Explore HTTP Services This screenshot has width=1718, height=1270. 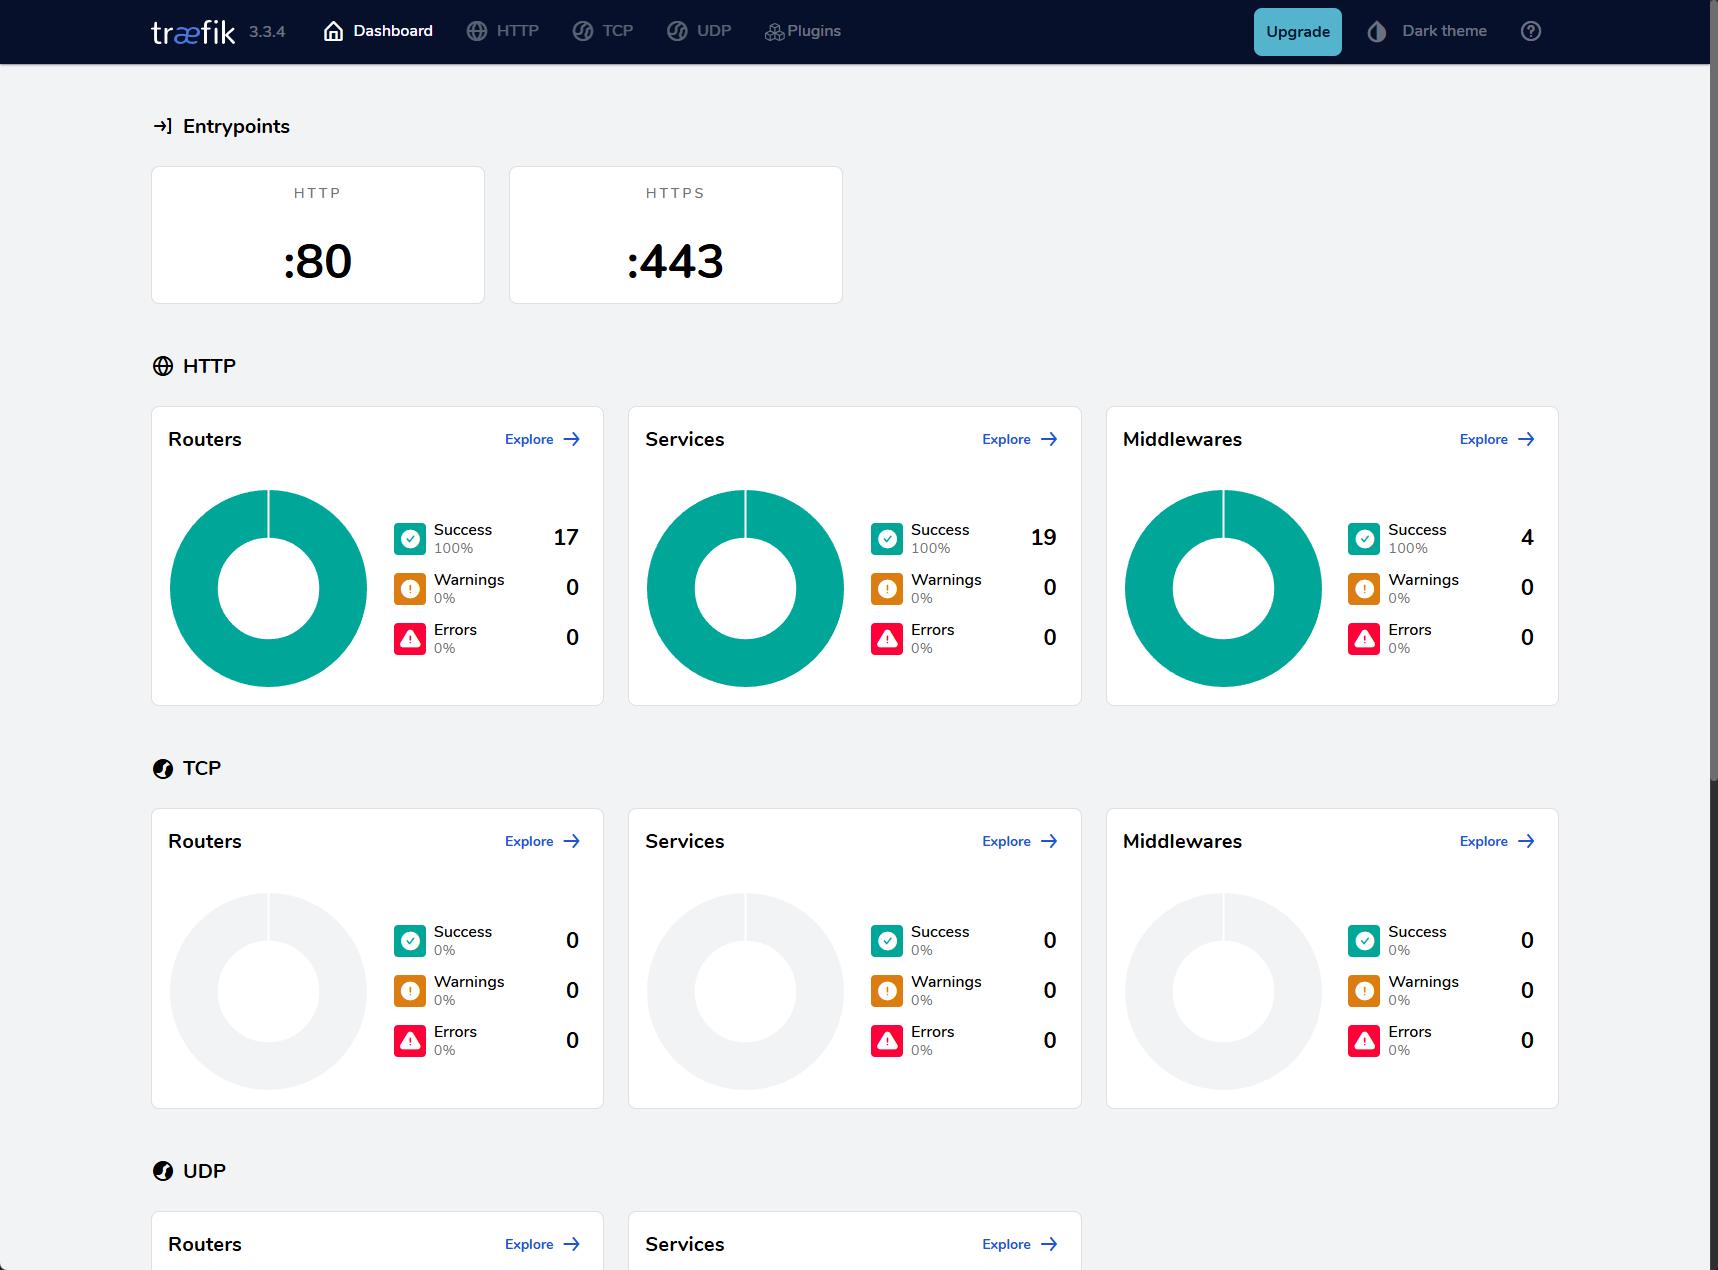[x=1020, y=439]
